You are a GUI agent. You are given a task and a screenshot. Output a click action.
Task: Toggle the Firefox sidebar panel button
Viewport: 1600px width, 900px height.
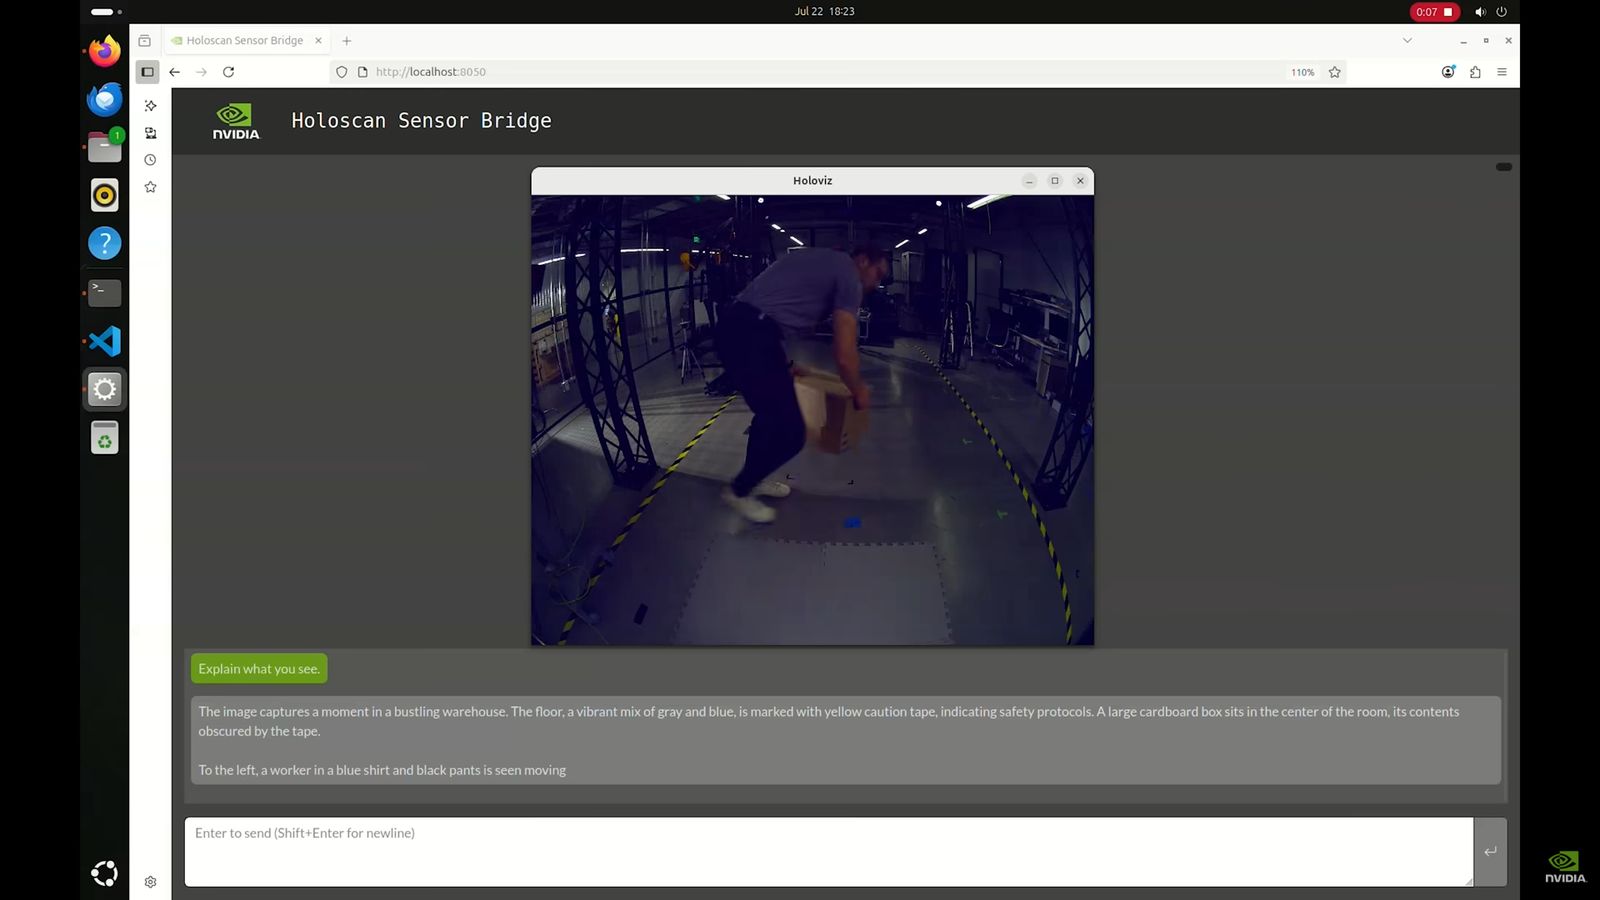[147, 72]
